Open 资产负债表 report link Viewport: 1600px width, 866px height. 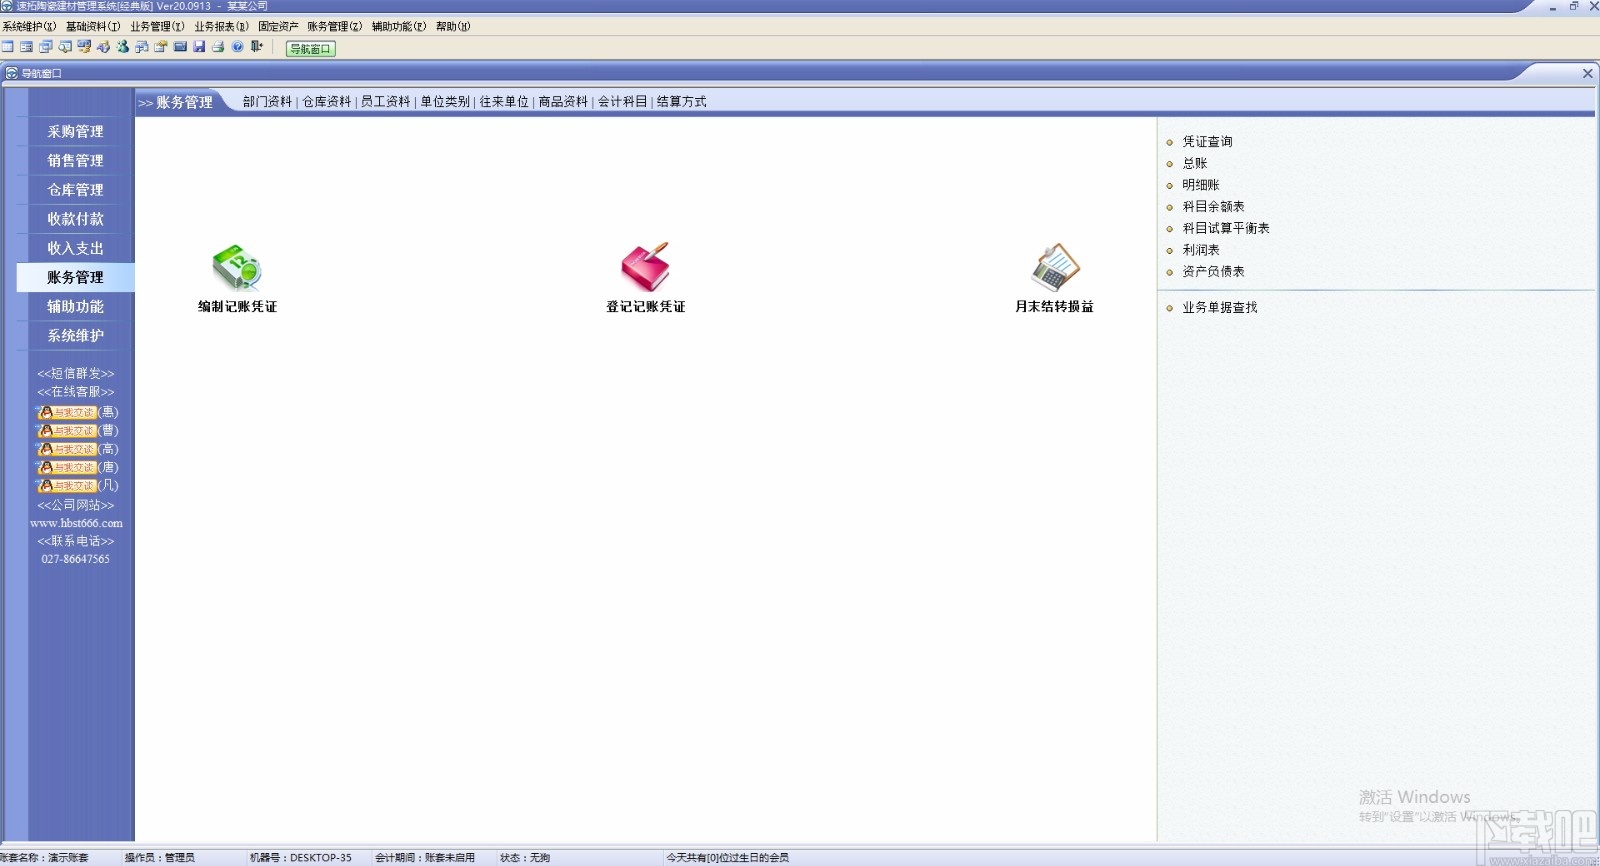1213,272
